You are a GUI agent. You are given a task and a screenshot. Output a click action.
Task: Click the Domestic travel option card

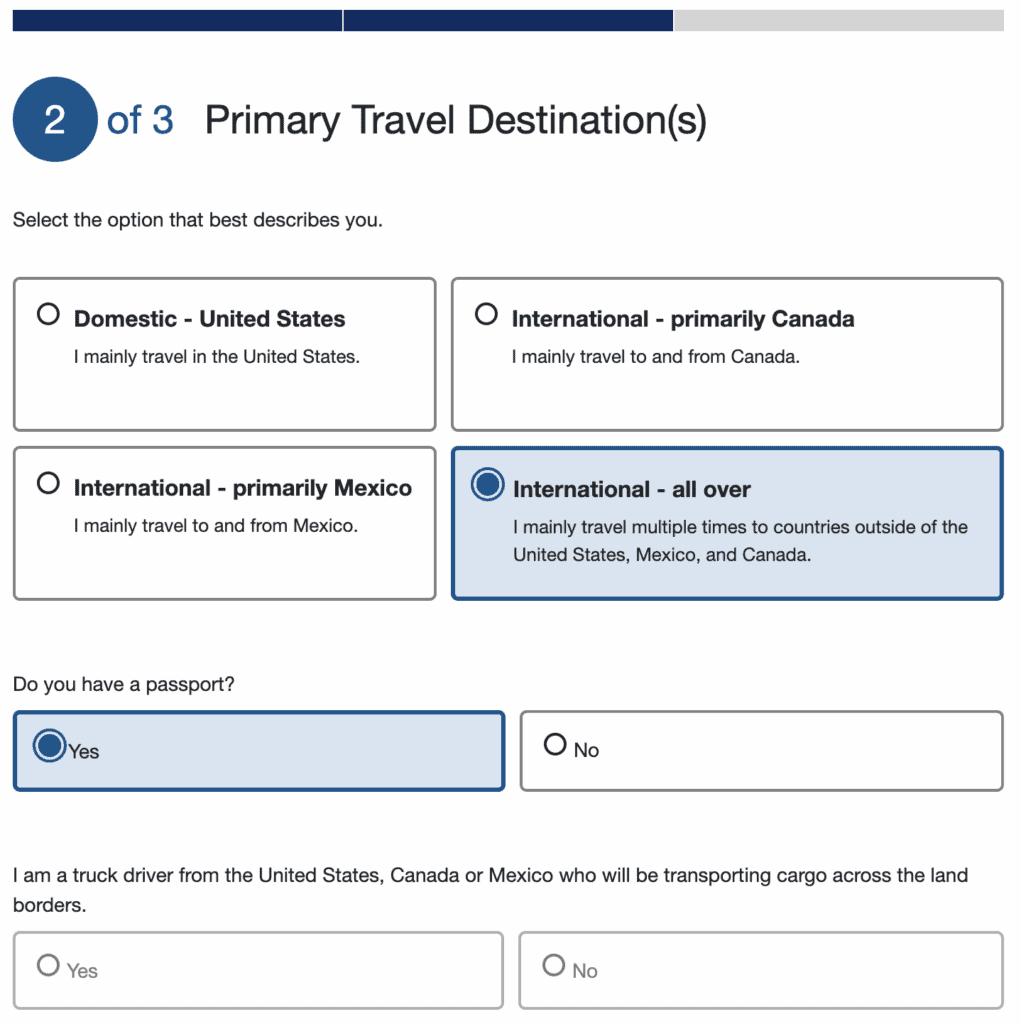224,354
